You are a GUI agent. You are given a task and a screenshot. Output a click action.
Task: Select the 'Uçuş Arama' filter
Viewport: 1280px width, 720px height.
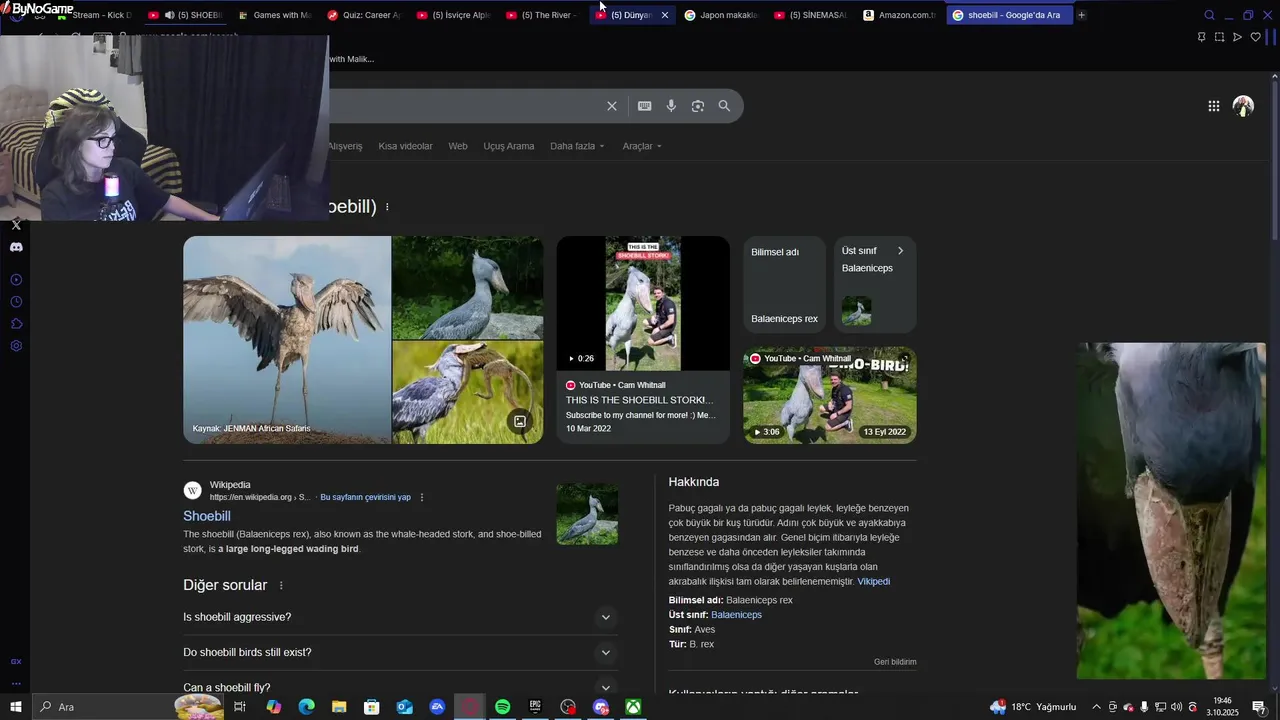click(509, 146)
